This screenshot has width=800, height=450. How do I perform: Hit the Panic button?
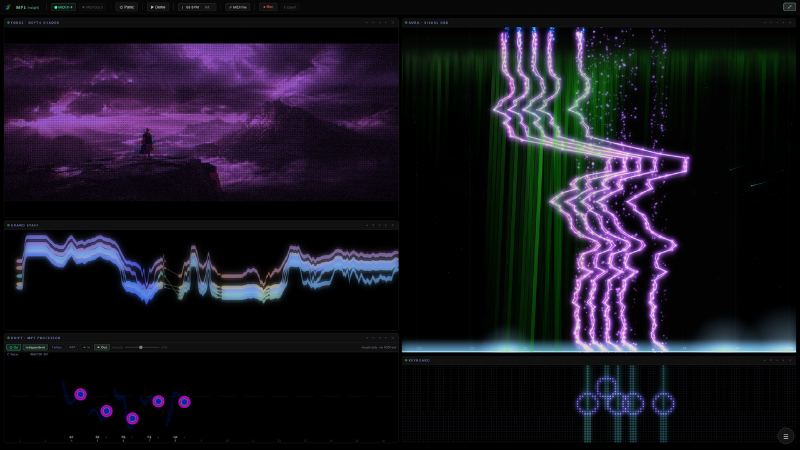(x=127, y=7)
